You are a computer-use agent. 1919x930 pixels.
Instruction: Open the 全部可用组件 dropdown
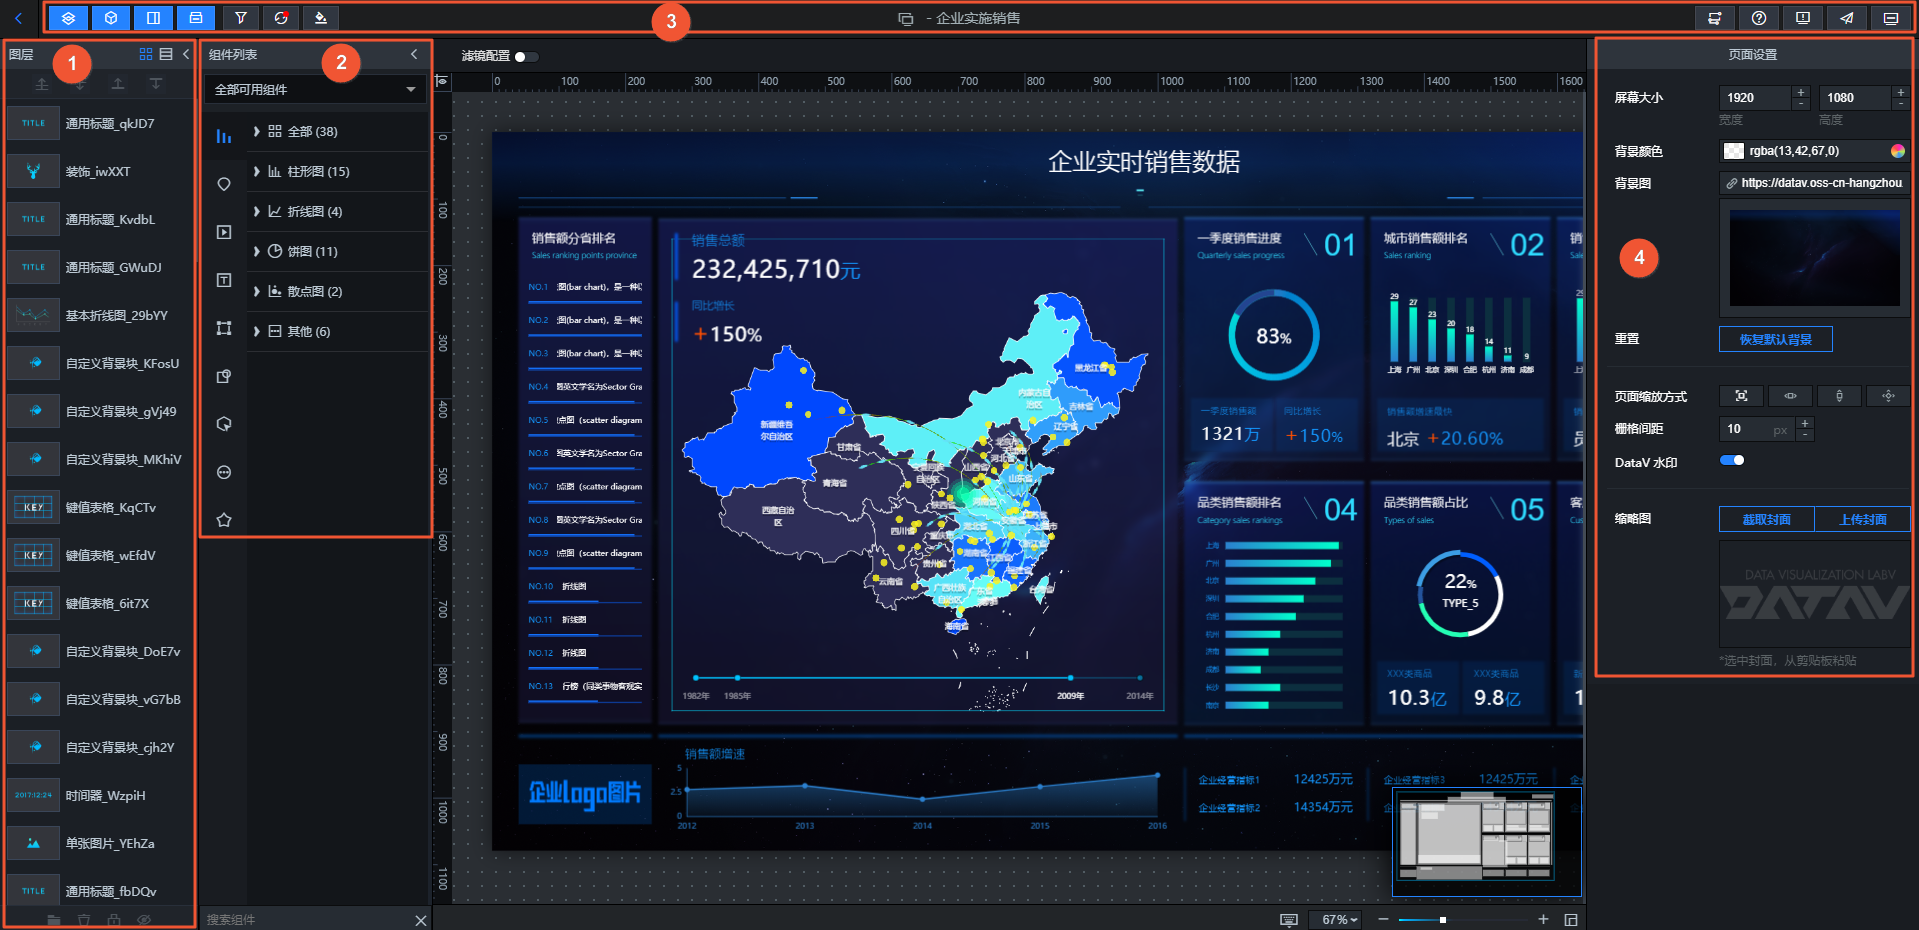(316, 89)
